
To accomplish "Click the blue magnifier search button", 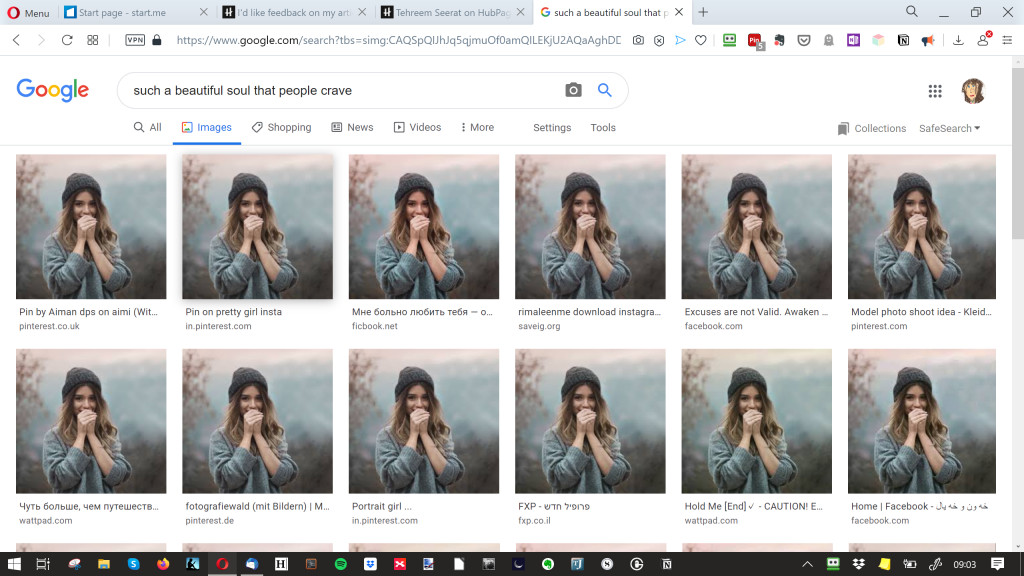I will [605, 90].
